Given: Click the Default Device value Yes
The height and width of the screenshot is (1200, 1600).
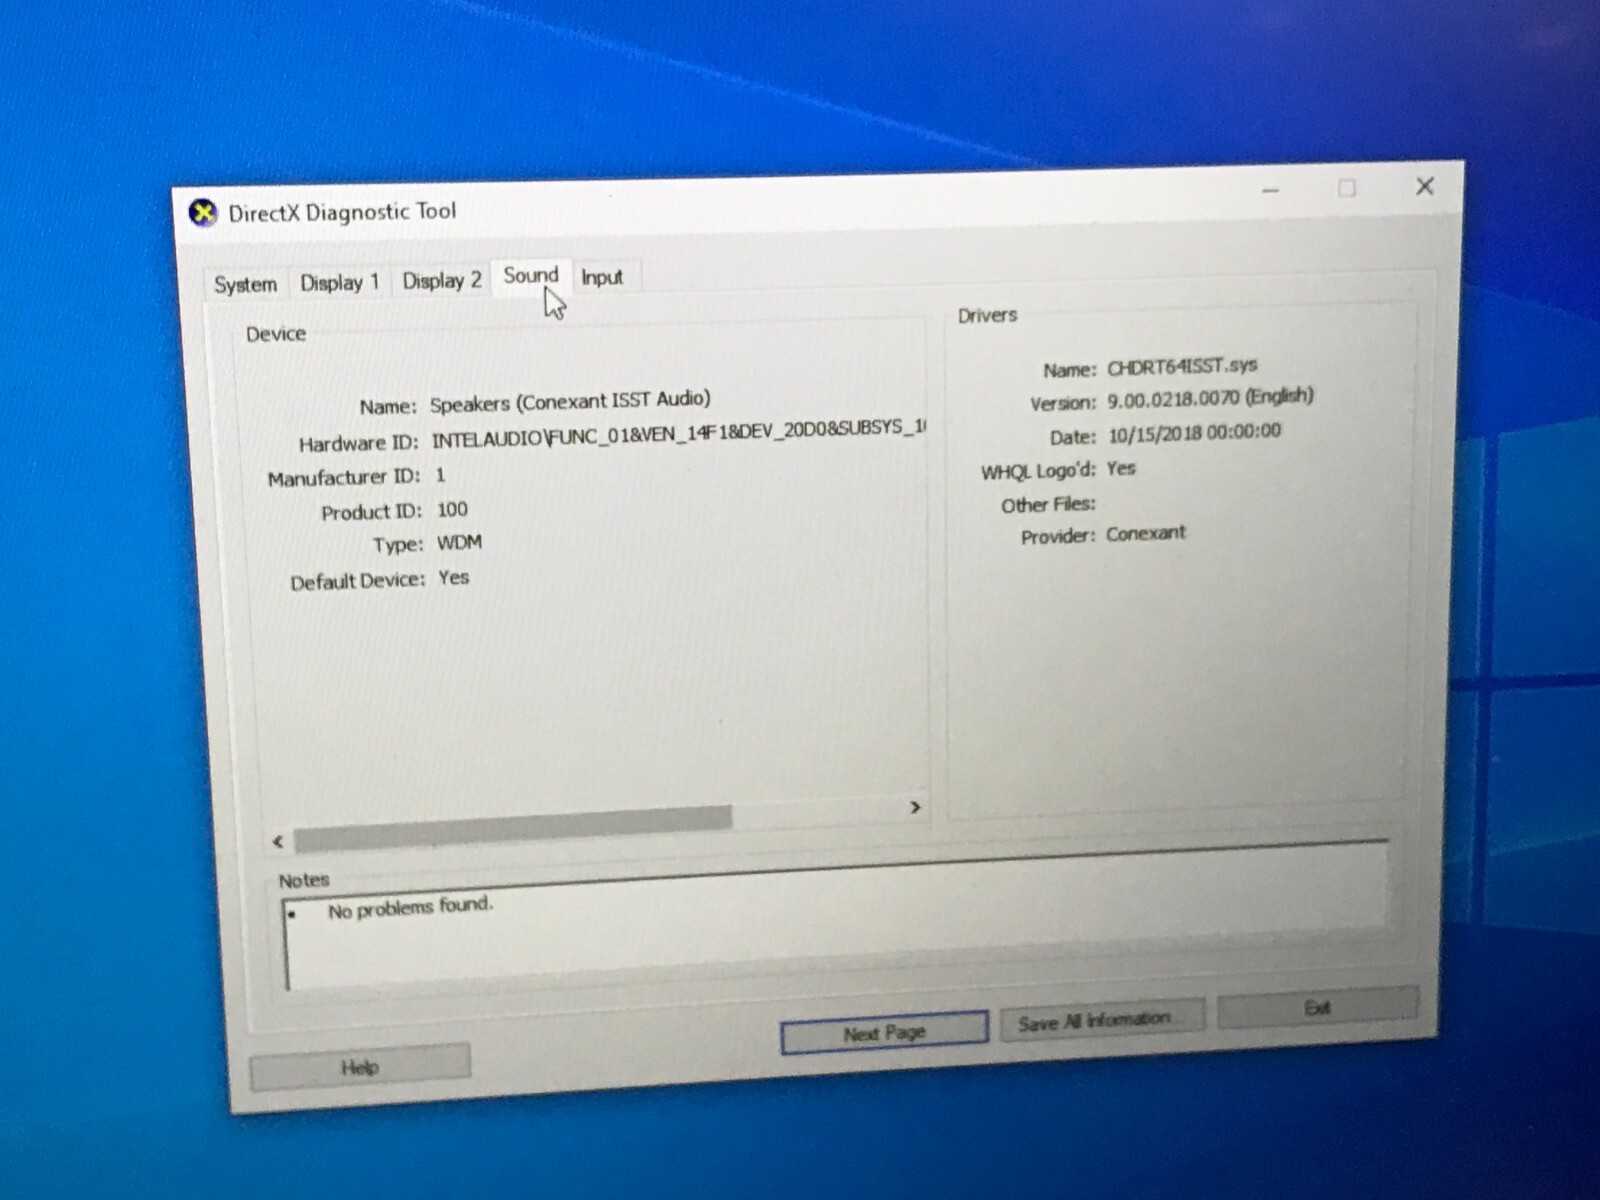Looking at the screenshot, I should point(454,578).
